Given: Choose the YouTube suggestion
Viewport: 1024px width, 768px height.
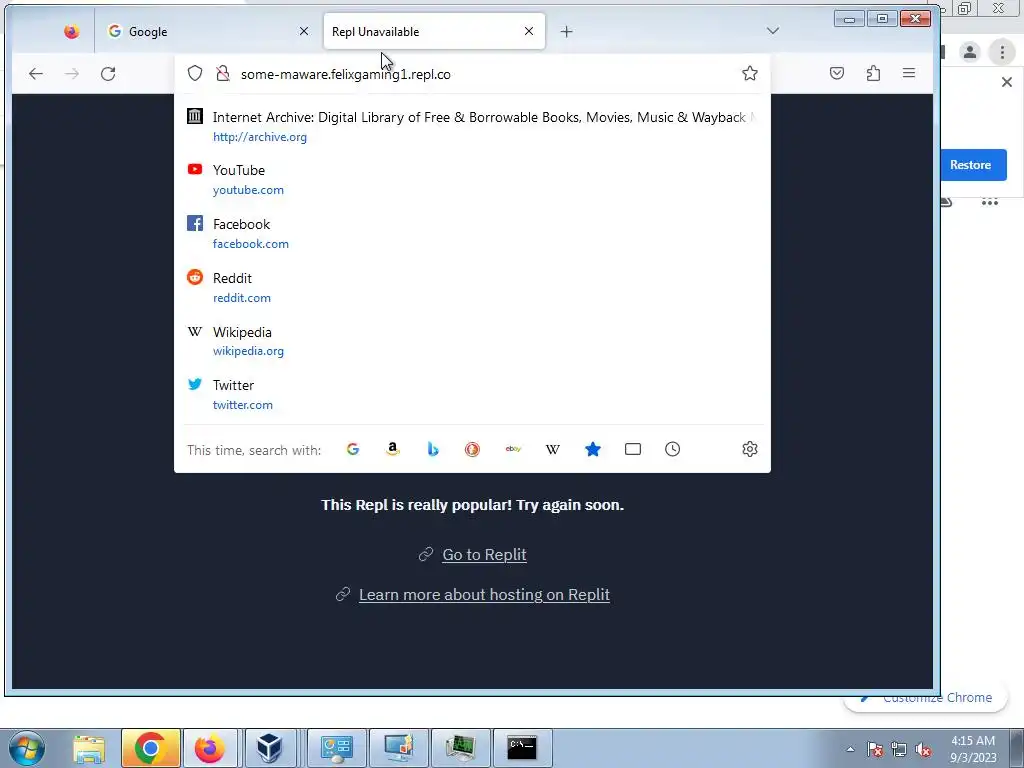Looking at the screenshot, I should point(472,180).
